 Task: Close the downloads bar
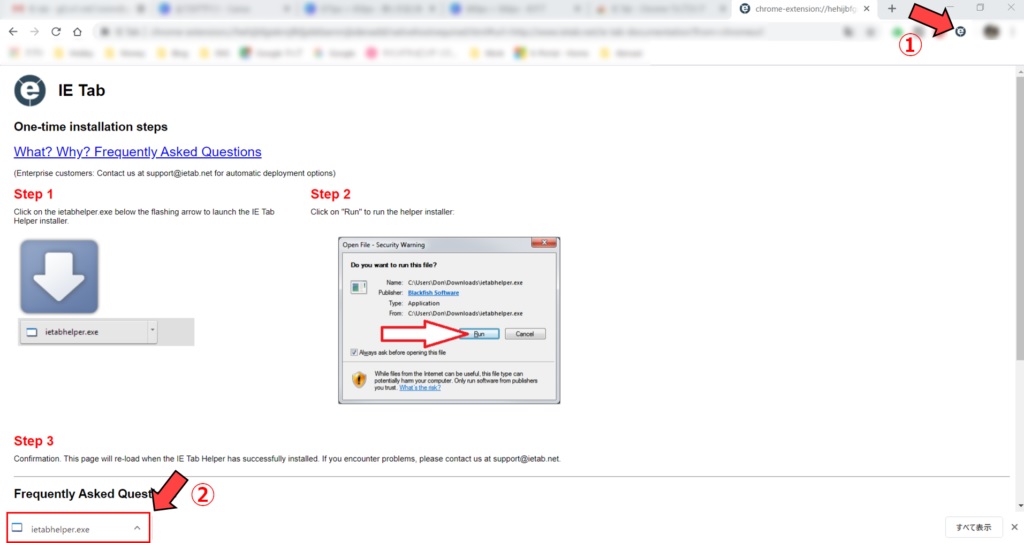point(1014,527)
